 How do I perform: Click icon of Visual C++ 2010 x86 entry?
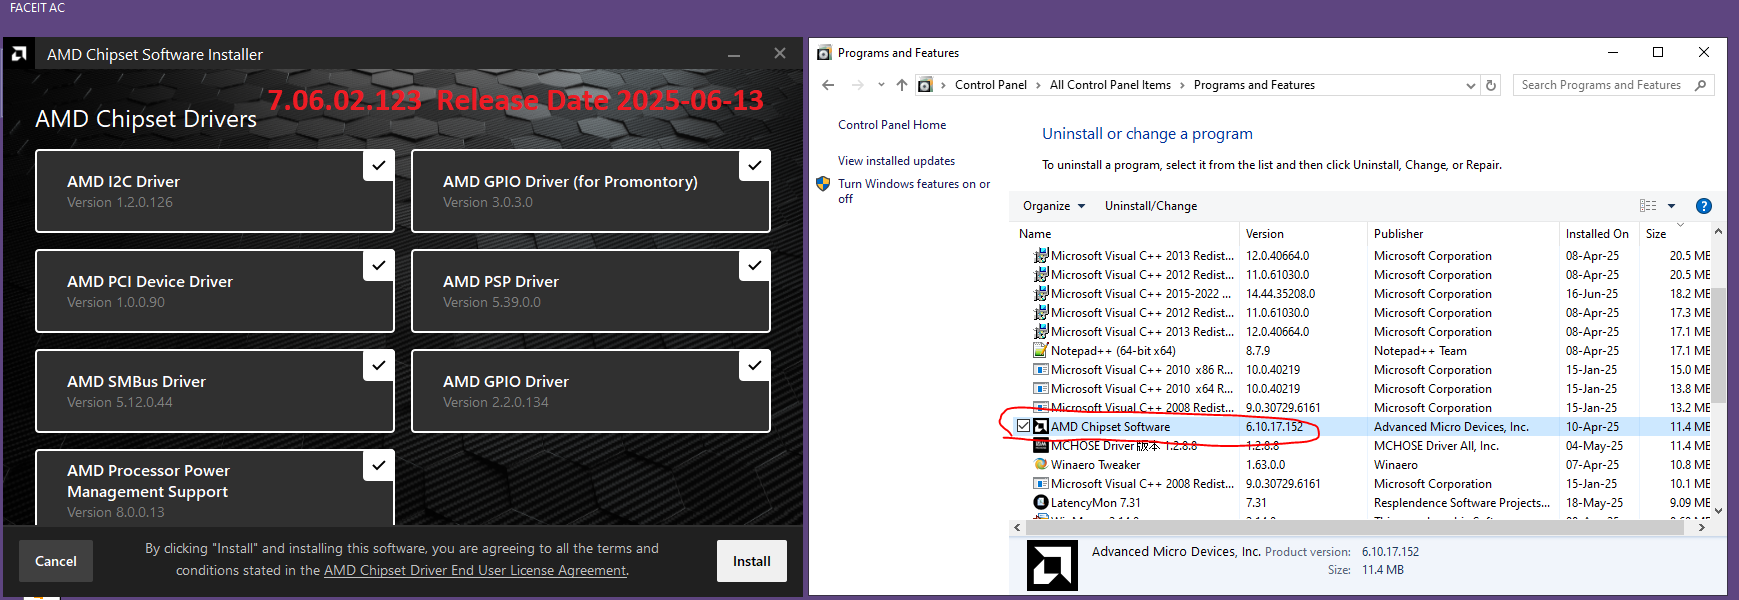point(1041,370)
